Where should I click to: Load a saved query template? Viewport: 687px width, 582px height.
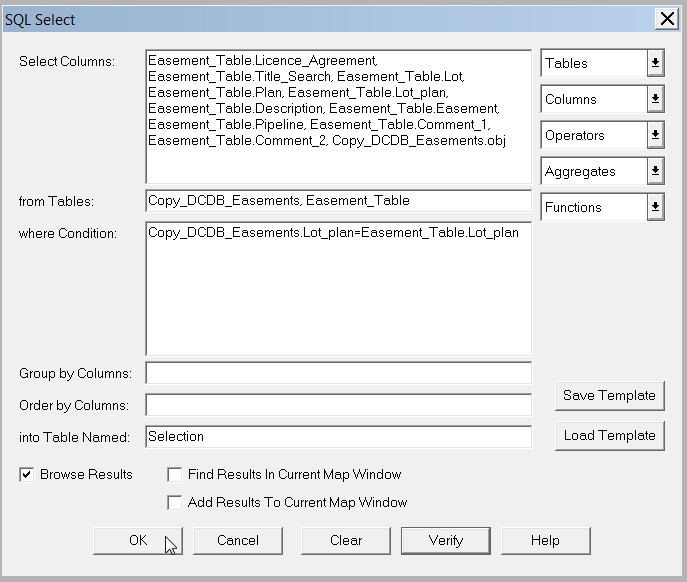(x=608, y=435)
